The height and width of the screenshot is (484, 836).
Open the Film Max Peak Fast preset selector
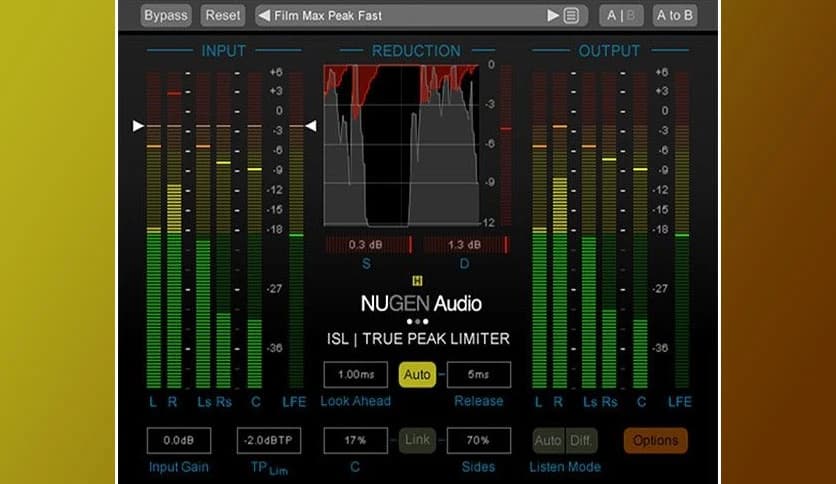click(x=421, y=15)
